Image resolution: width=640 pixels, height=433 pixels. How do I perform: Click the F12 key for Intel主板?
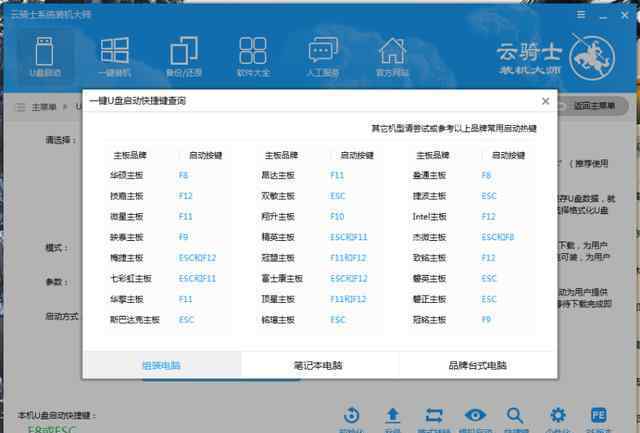(488, 217)
